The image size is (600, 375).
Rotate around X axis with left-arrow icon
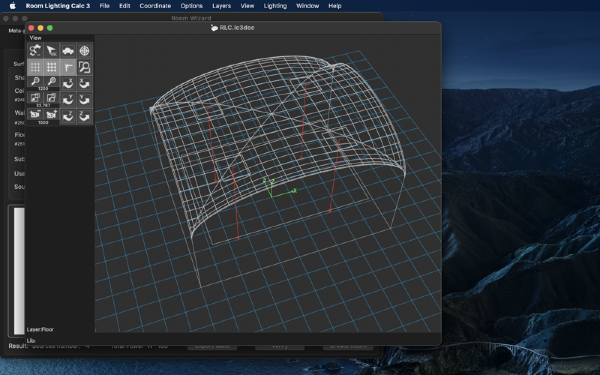(68, 83)
